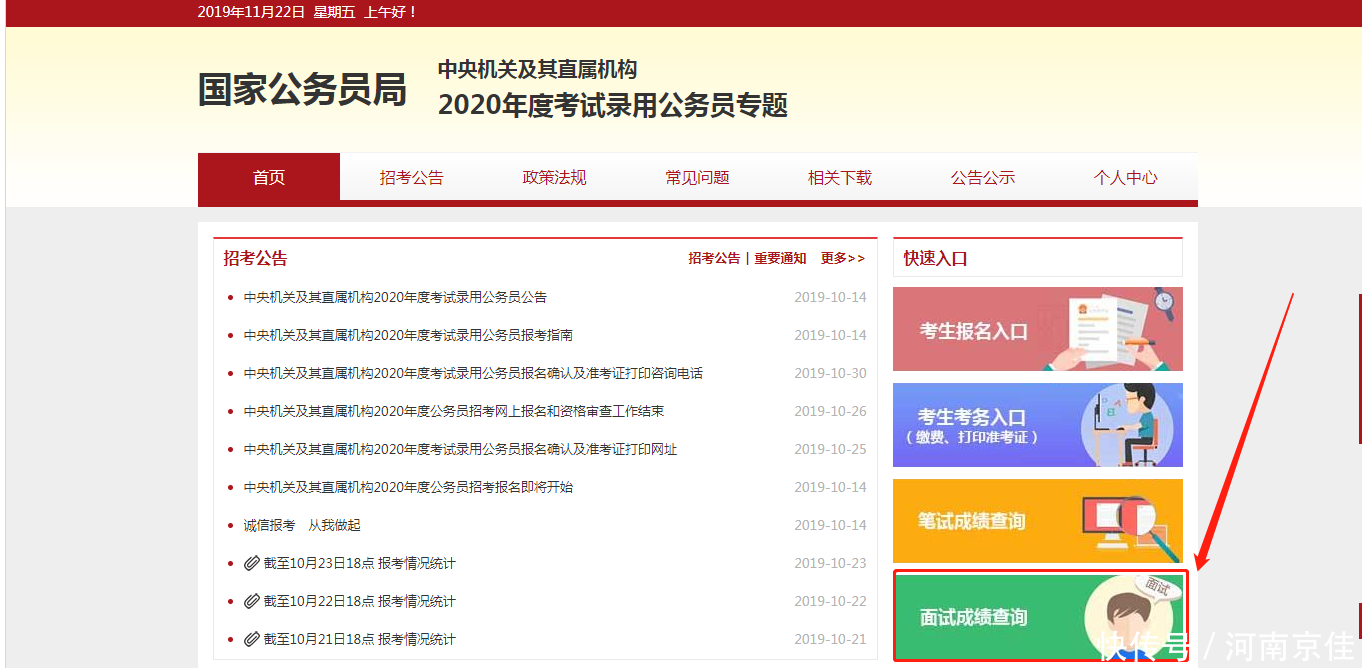Open the 相关下载 navigation item

[840, 177]
